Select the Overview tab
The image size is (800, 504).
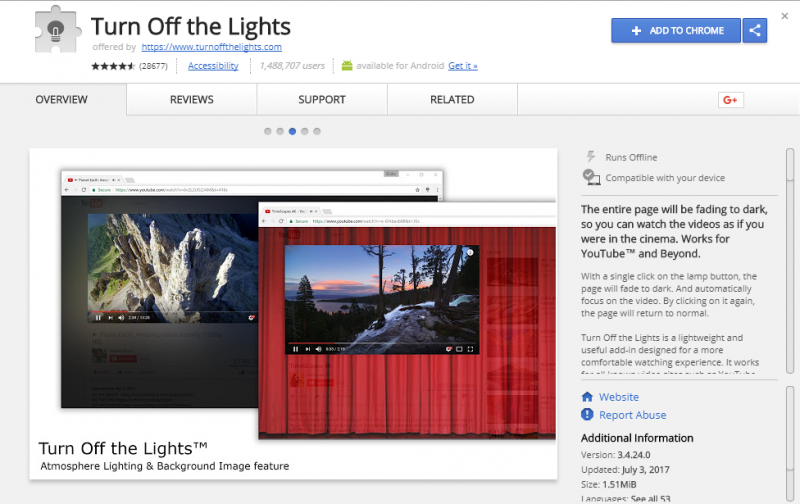tap(62, 99)
